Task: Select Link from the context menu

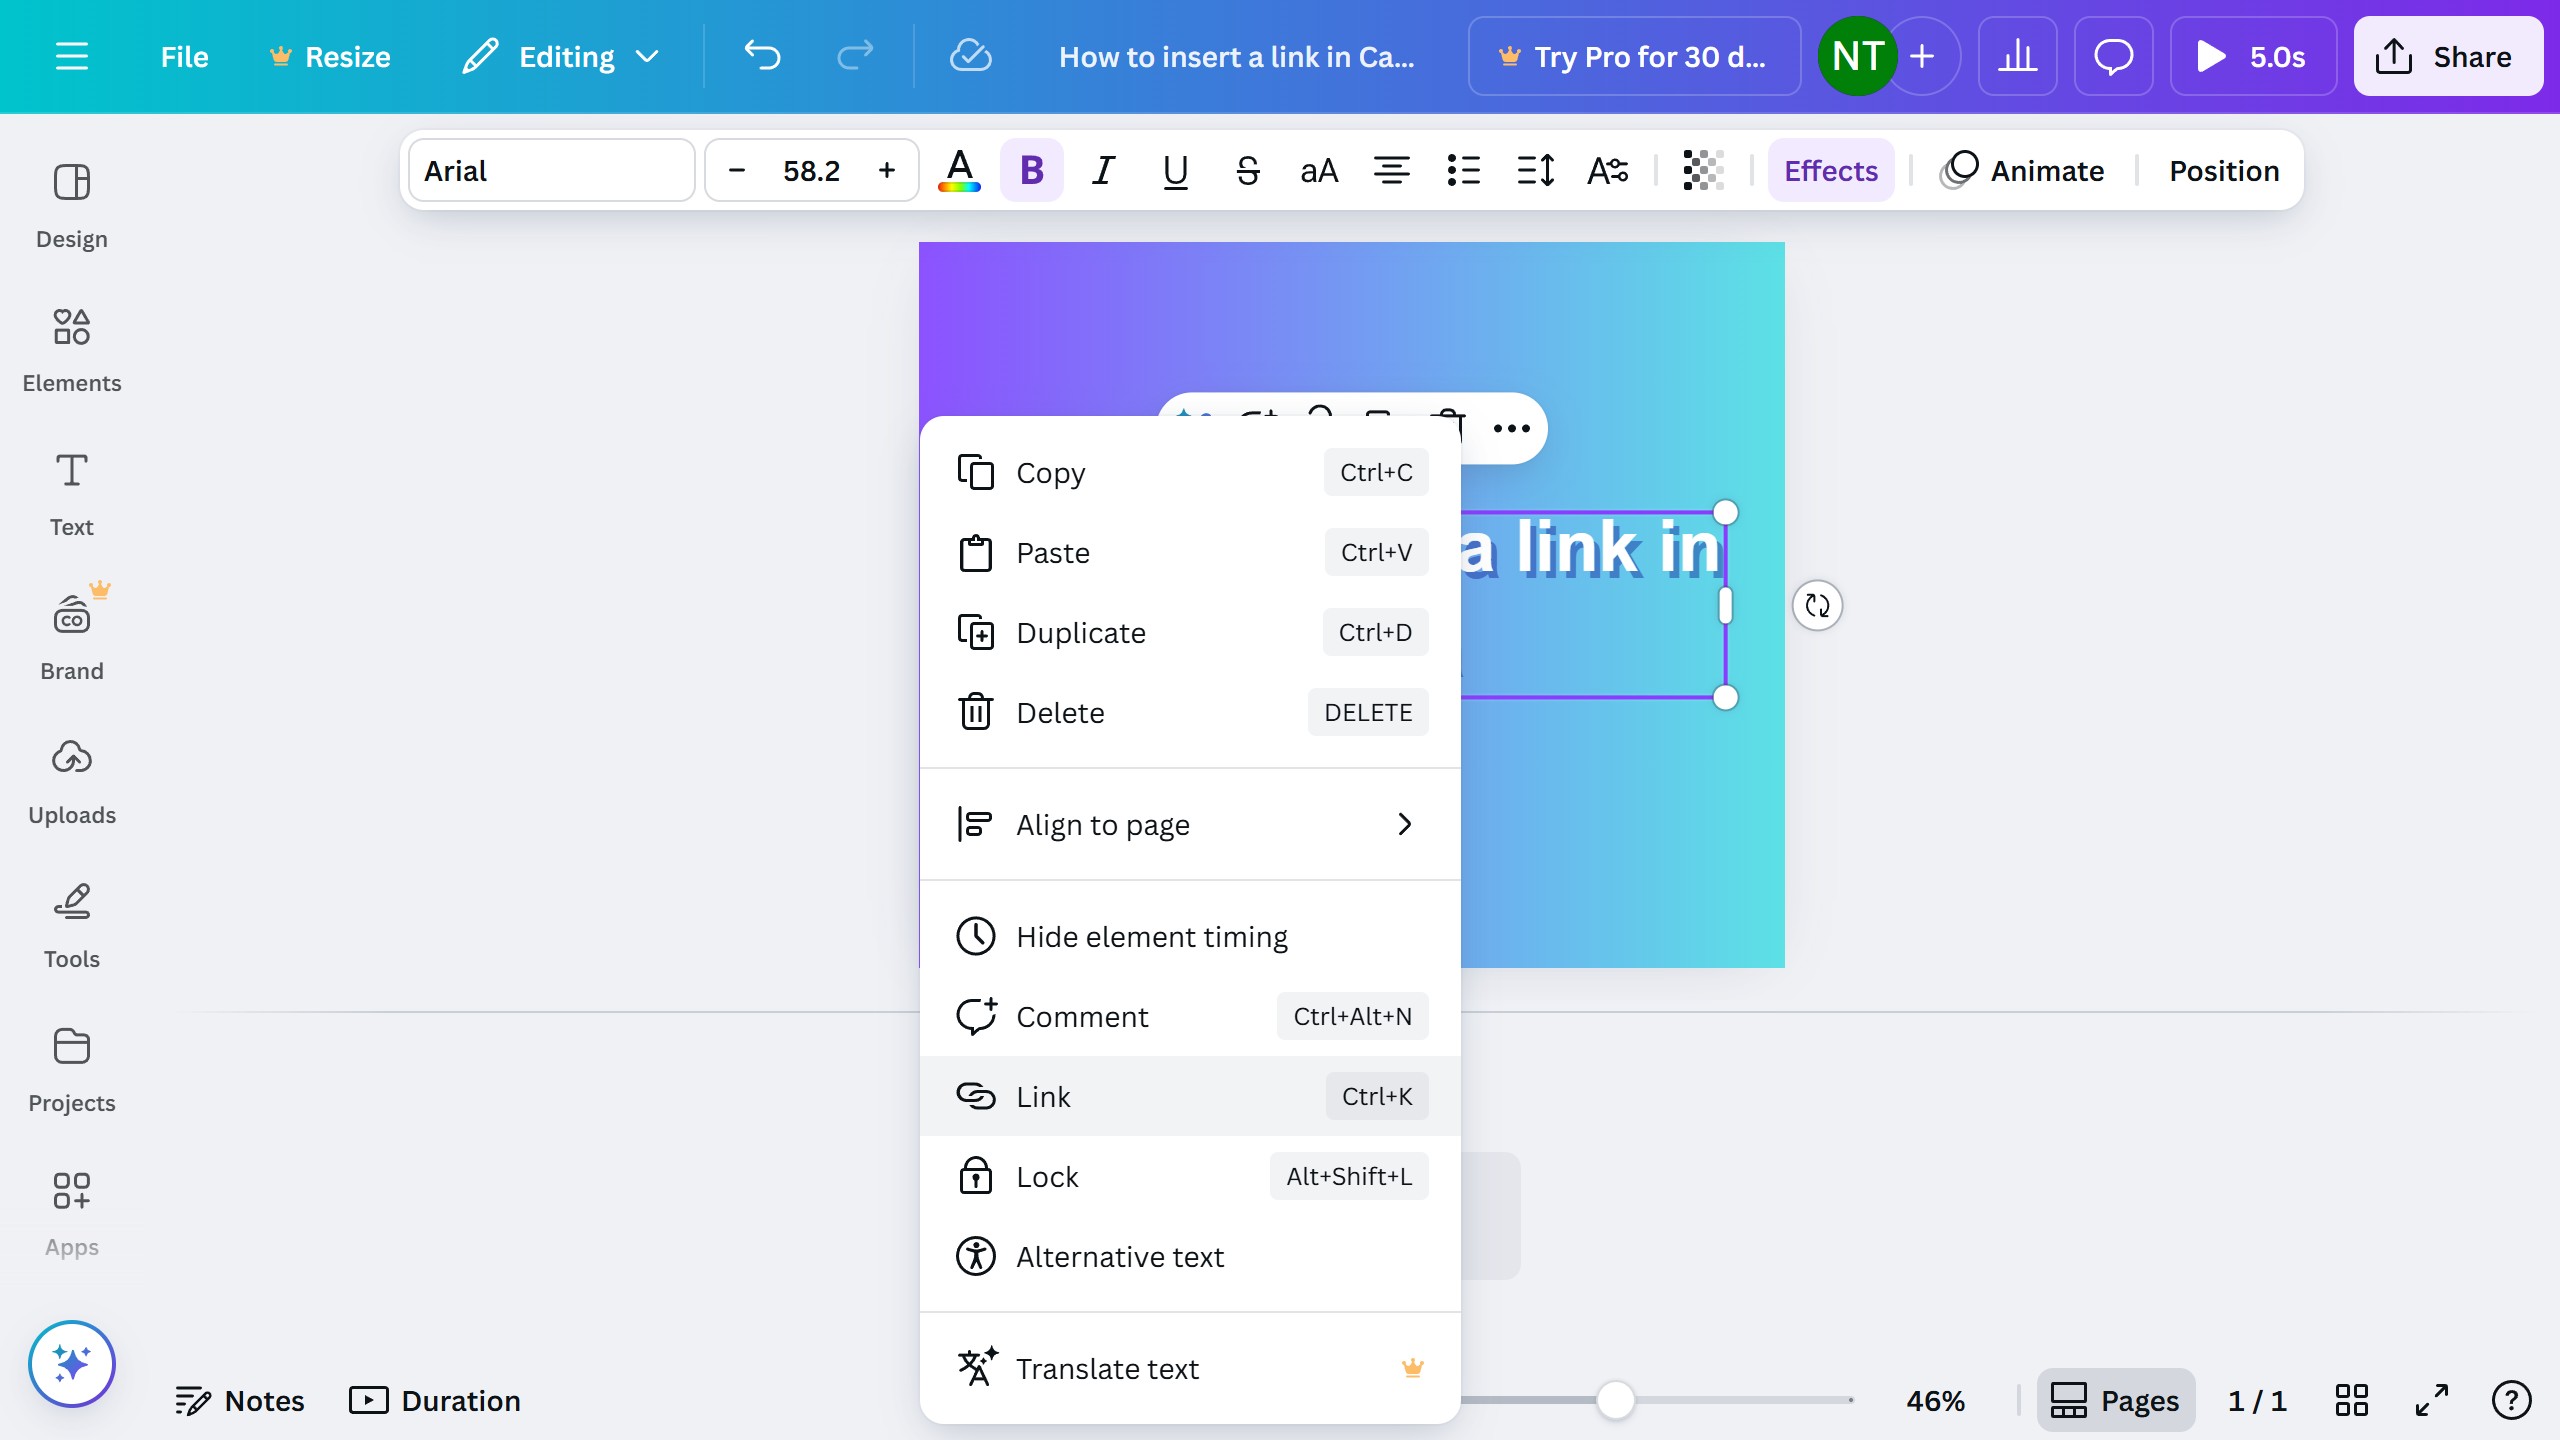Action: (x=1189, y=1096)
